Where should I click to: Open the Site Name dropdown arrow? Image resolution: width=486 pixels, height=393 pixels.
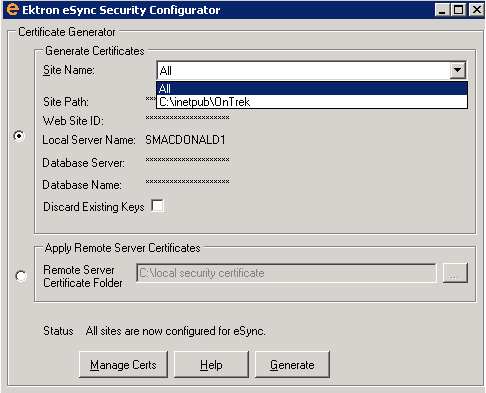[457, 70]
